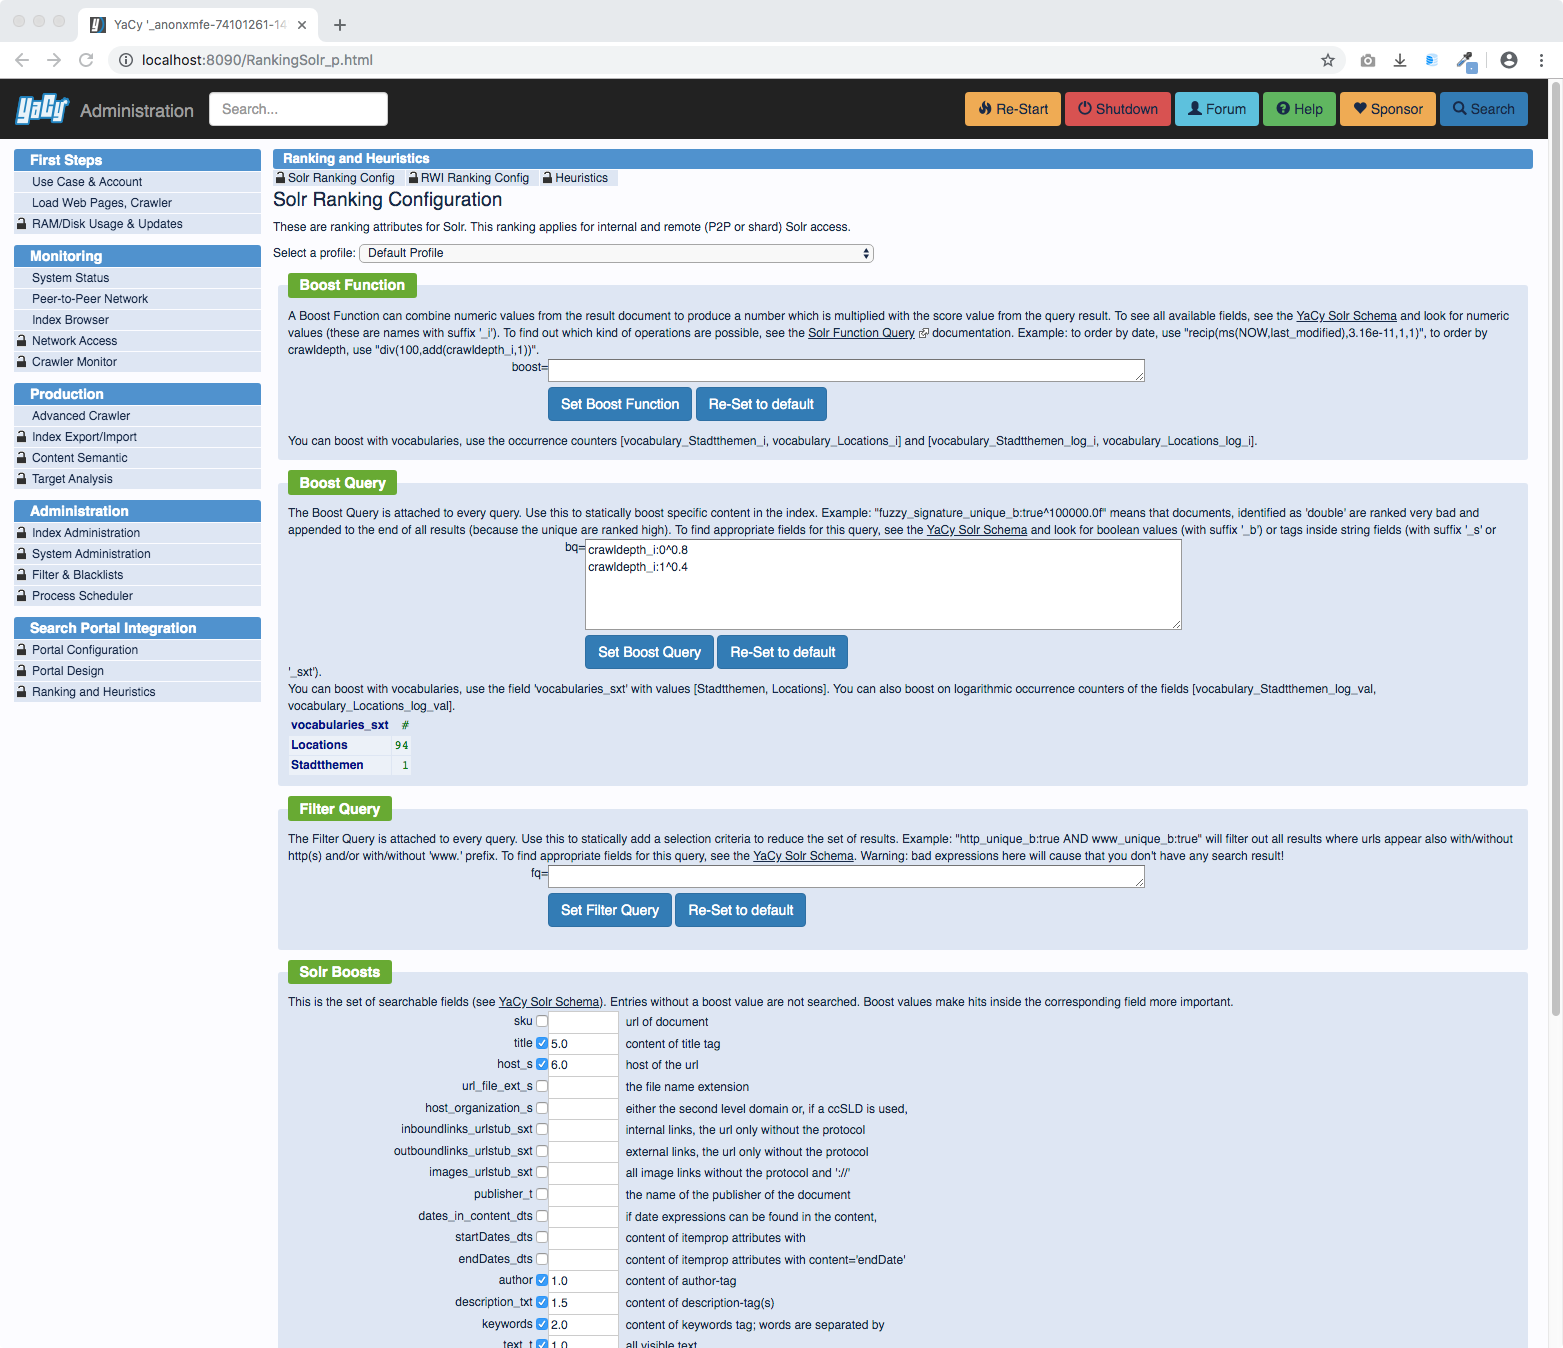Screen dimensions: 1563x1348
Task: Uncheck the host_s boost checkbox
Action: 542,1064
